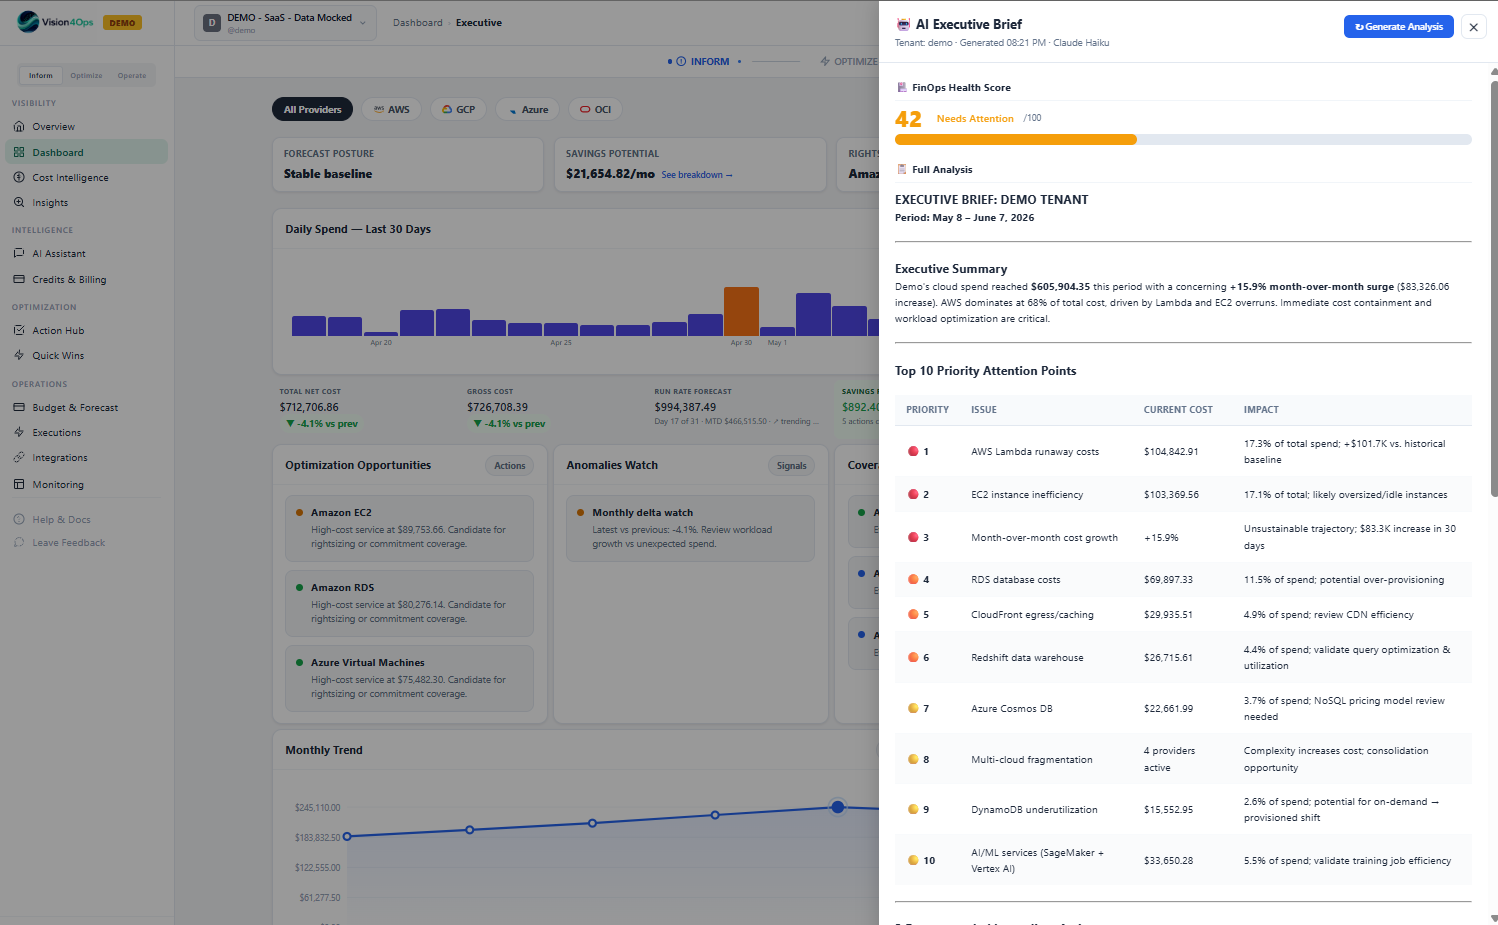Enable the Azure provider filter
1498x925 pixels.
[x=527, y=110]
